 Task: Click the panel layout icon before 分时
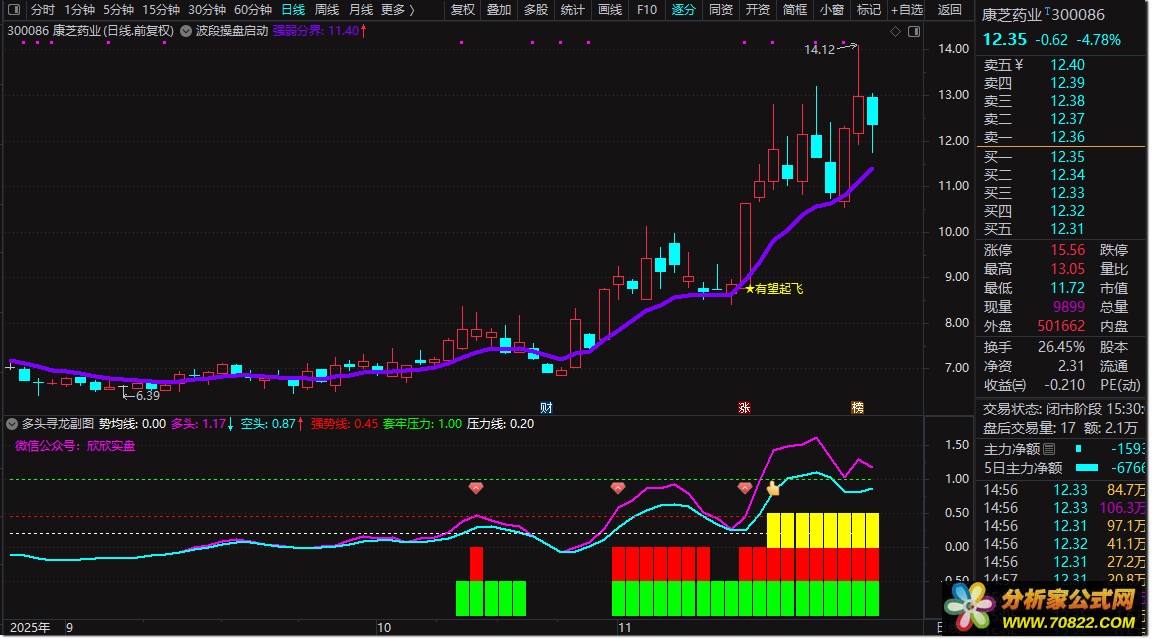pos(13,10)
